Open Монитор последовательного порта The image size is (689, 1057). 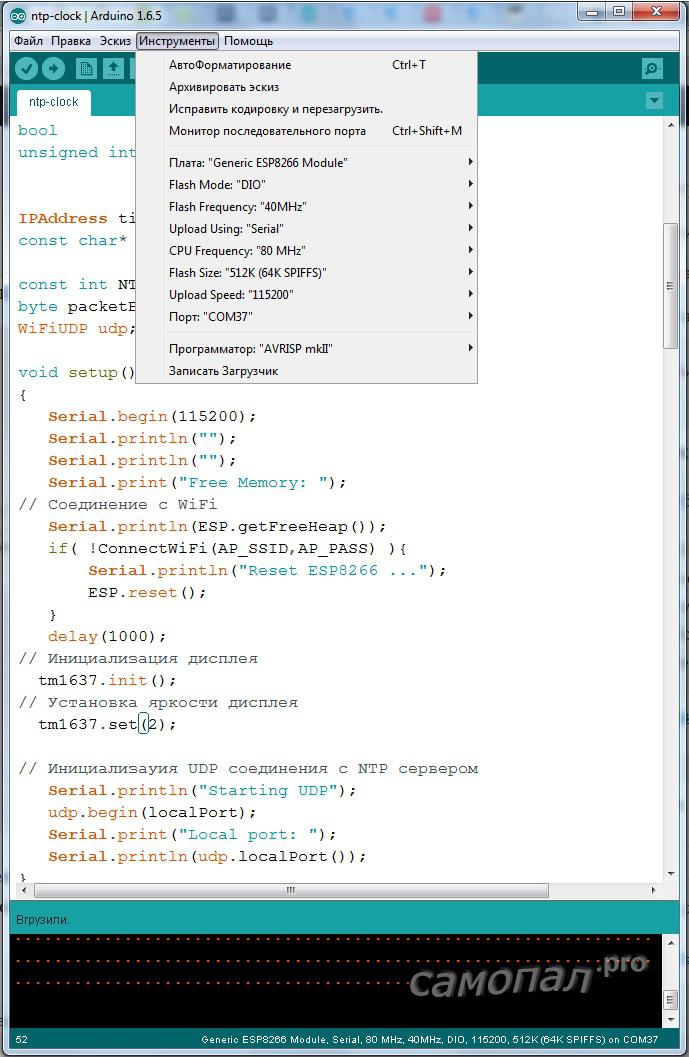(307, 131)
